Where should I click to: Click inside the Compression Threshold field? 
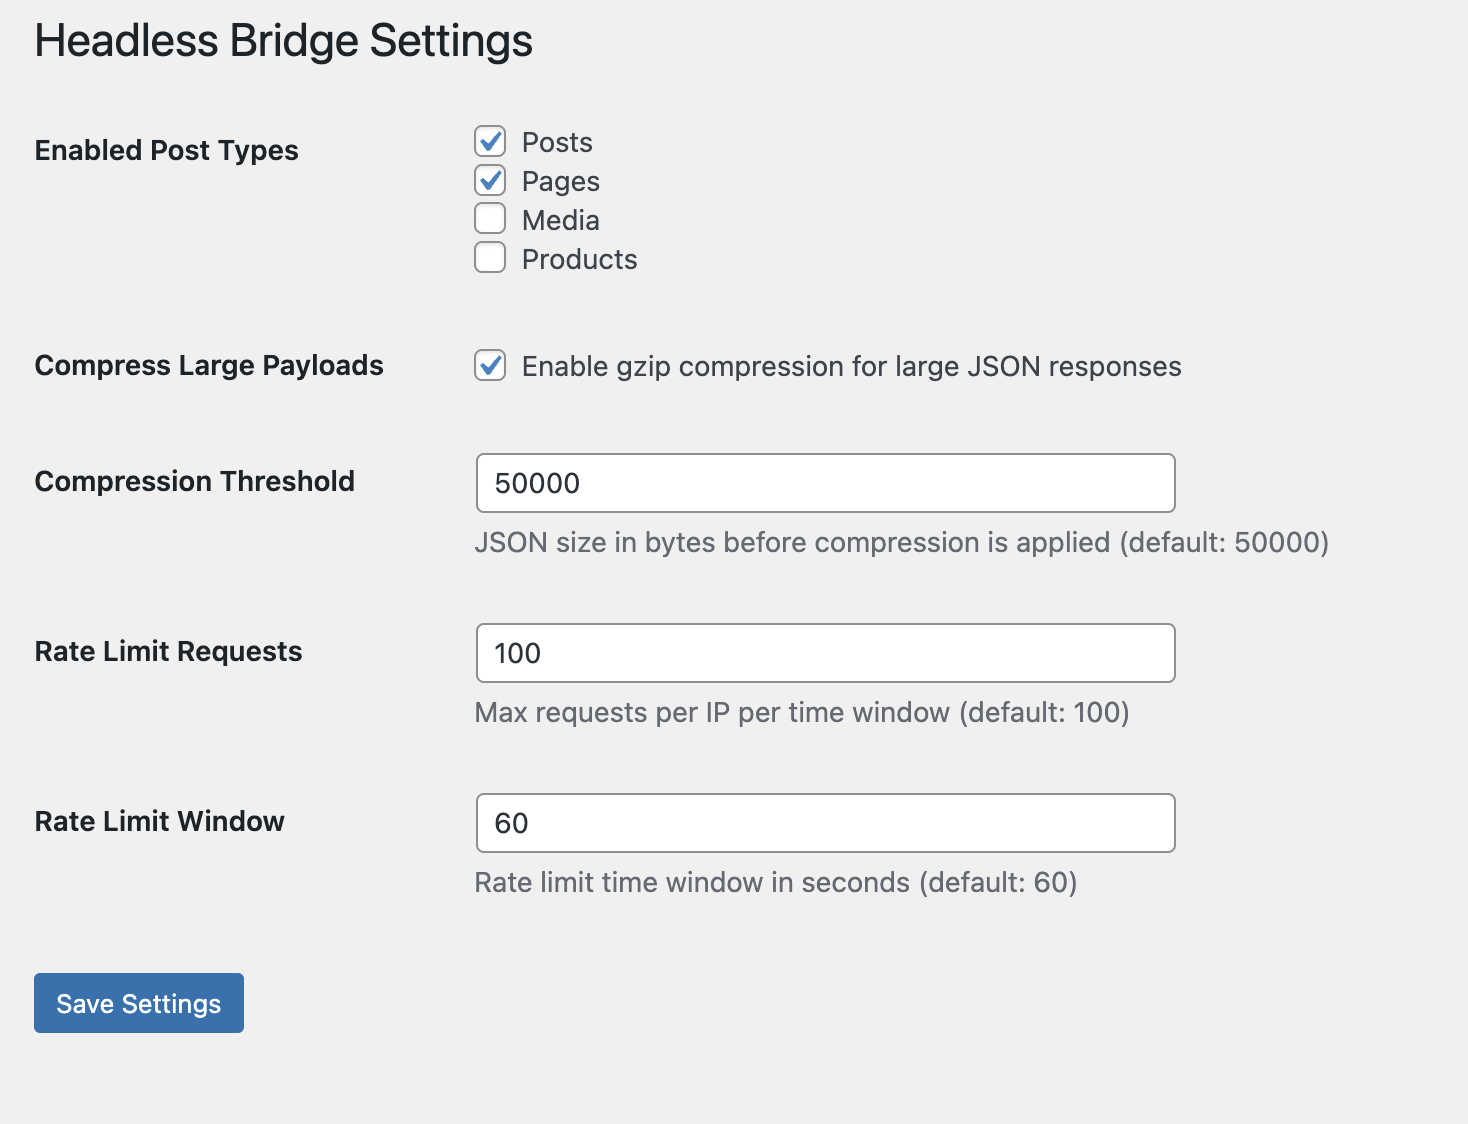tap(825, 483)
